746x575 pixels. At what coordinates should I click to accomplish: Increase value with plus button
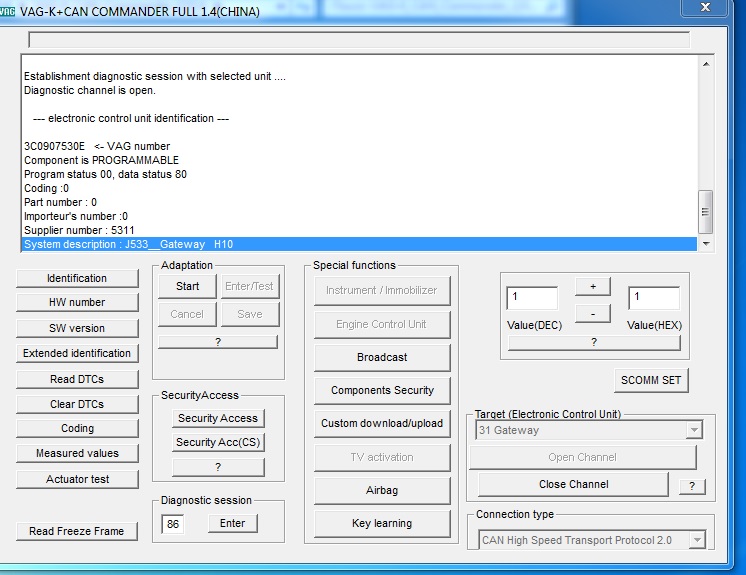click(592, 287)
